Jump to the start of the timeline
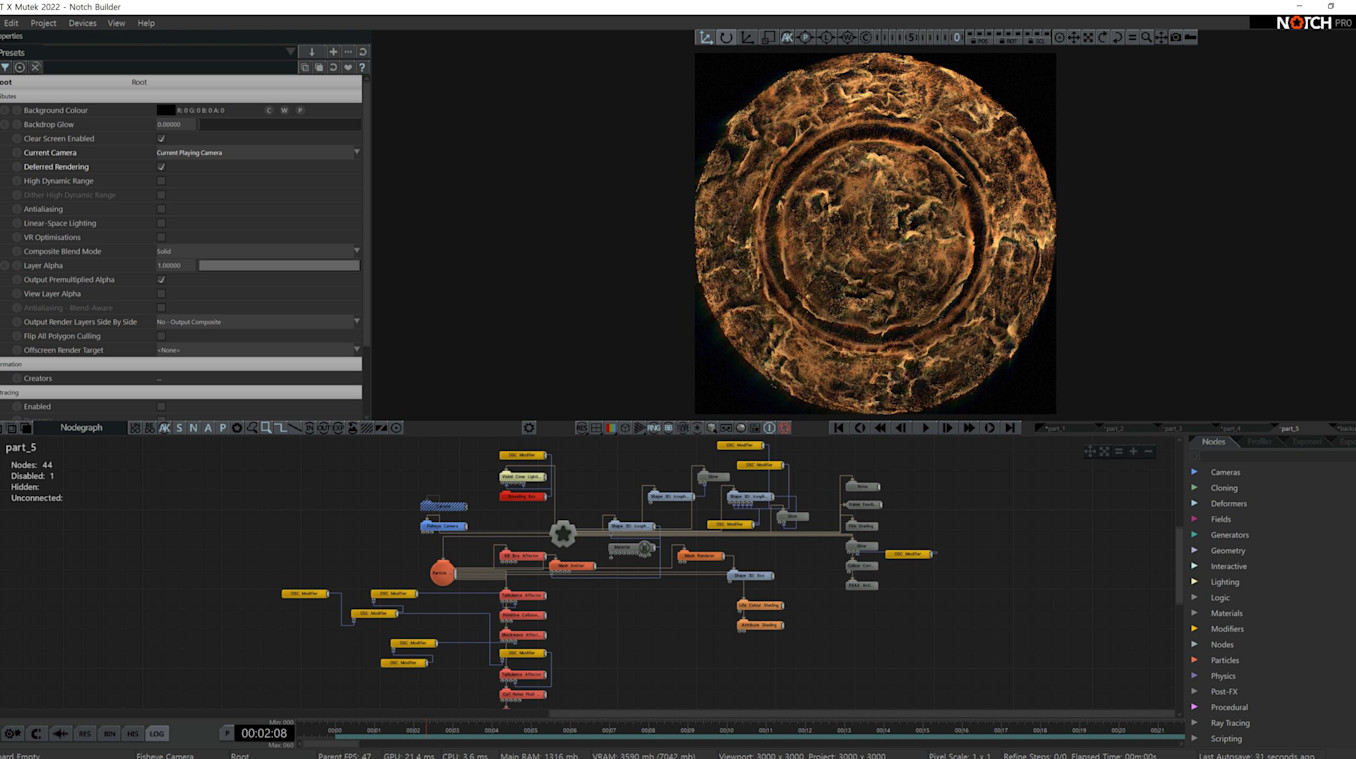This screenshot has width=1356, height=759. click(838, 428)
